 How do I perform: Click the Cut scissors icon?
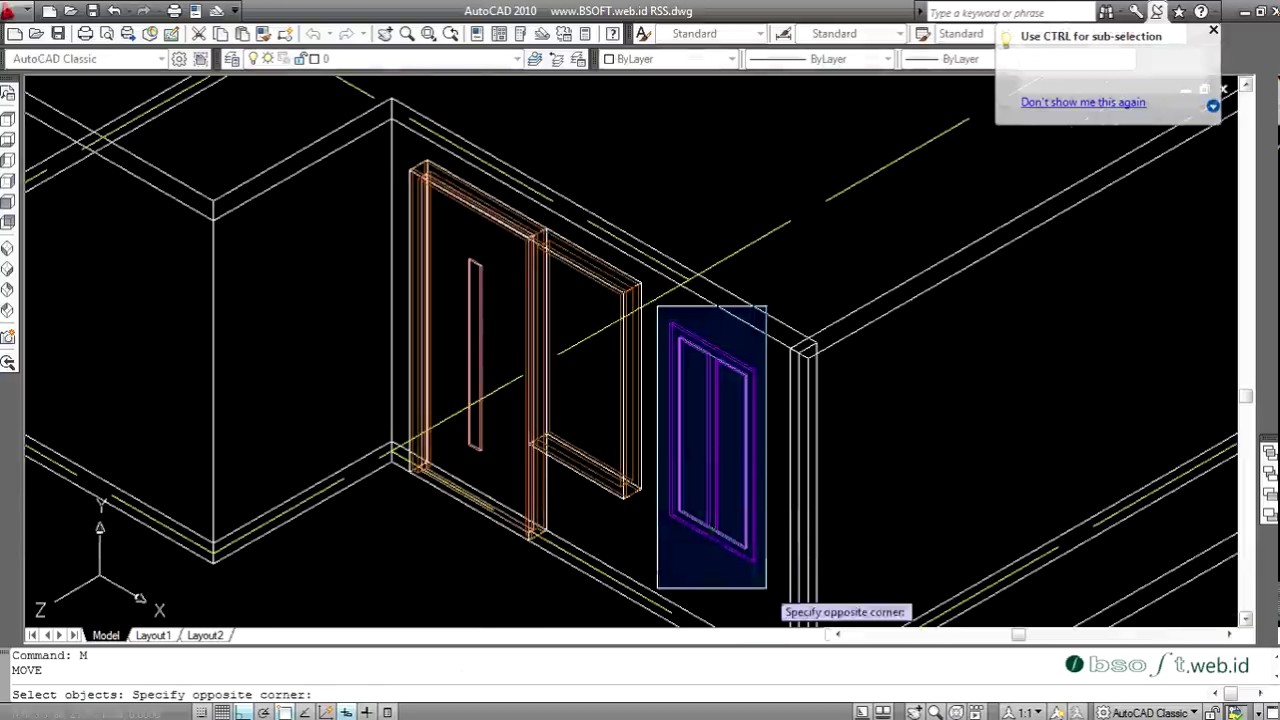(198, 34)
